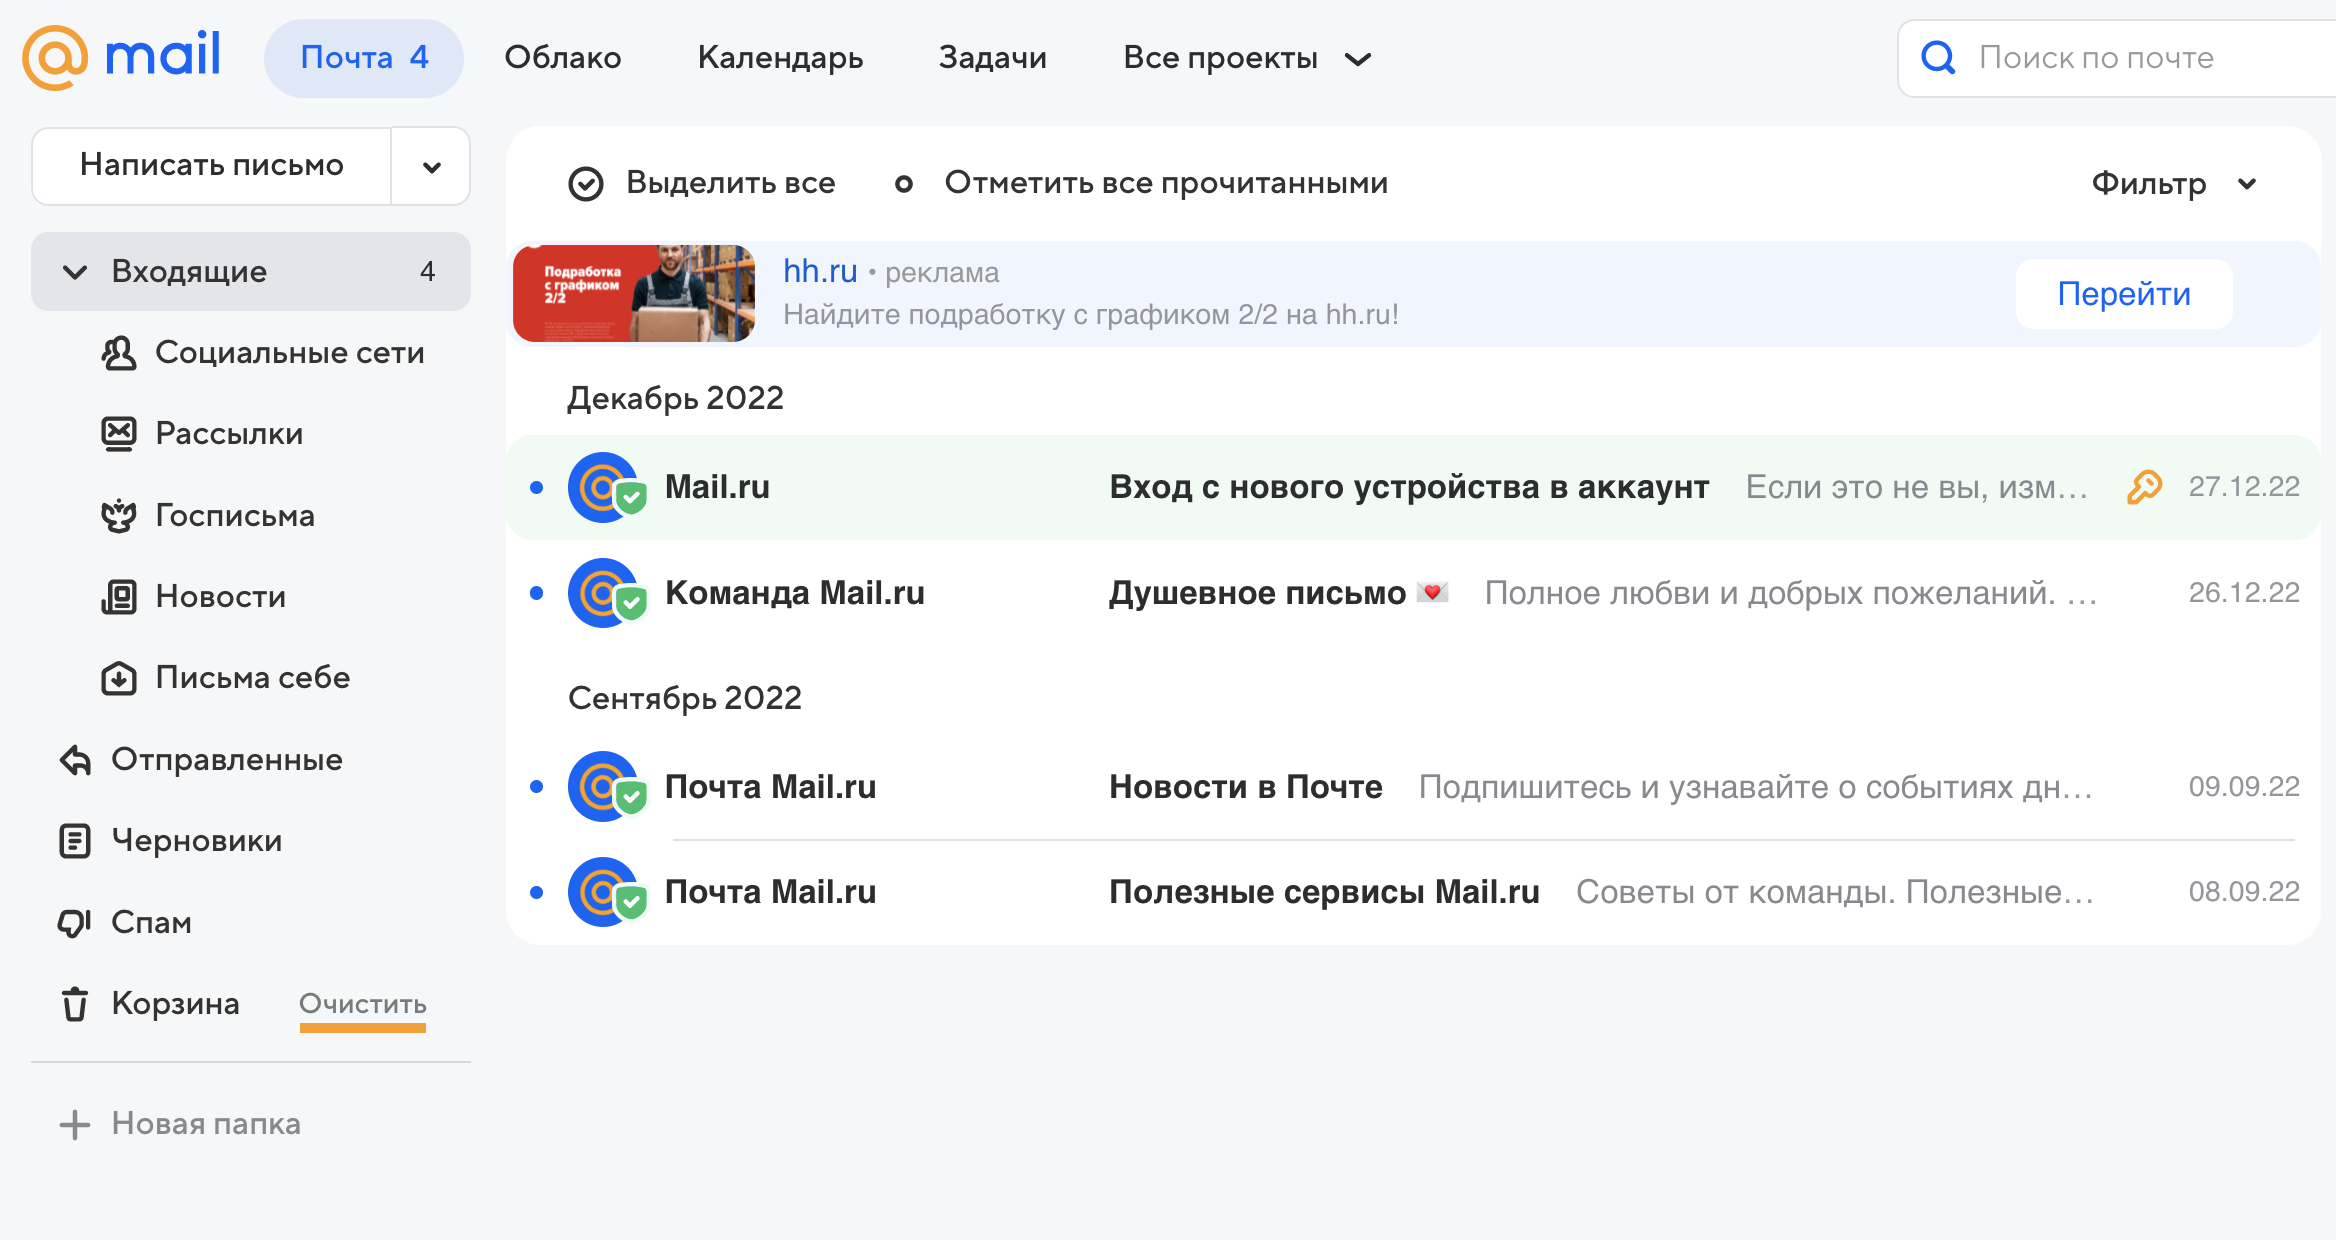
Task: Click the Черновики document icon
Action: point(75,841)
